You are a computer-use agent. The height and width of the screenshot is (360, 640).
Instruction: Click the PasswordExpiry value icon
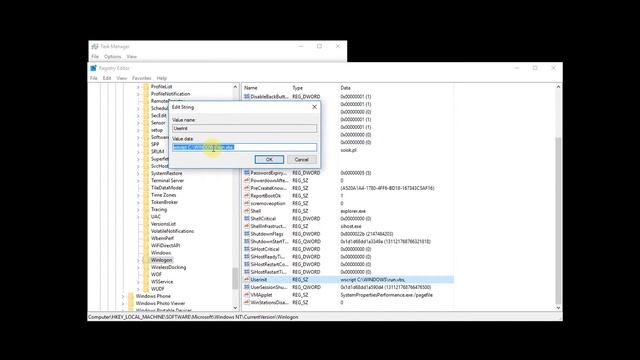[x=247, y=173]
